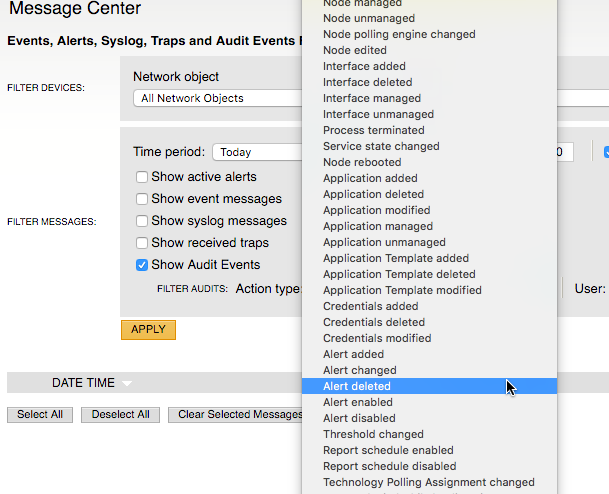Select Interface unmanaged option
The height and width of the screenshot is (494, 609).
pos(429,114)
